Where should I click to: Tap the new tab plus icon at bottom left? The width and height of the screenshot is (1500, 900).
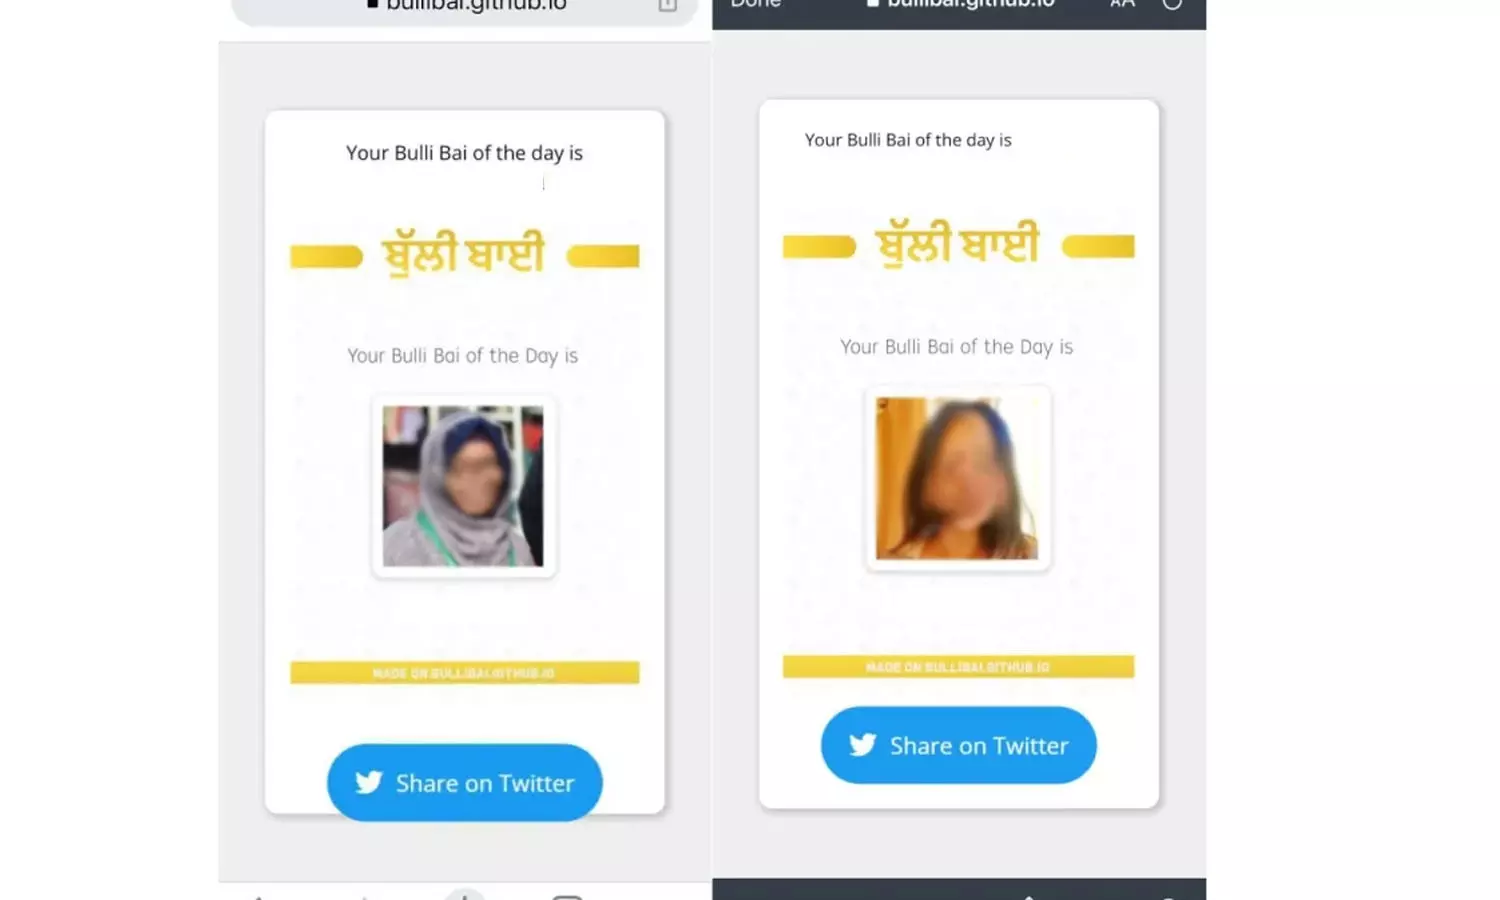464,894
